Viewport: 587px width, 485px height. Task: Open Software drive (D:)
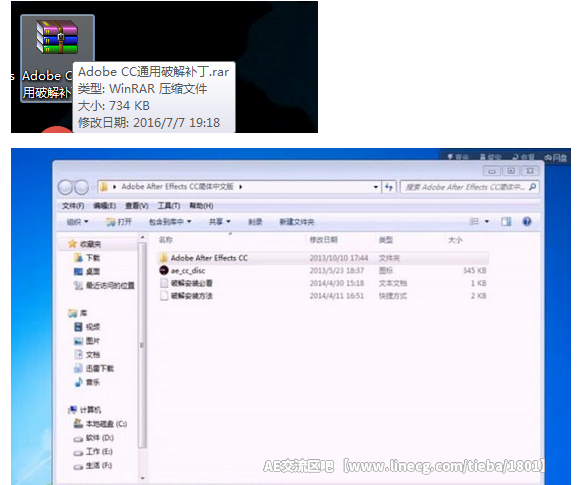pos(94,437)
